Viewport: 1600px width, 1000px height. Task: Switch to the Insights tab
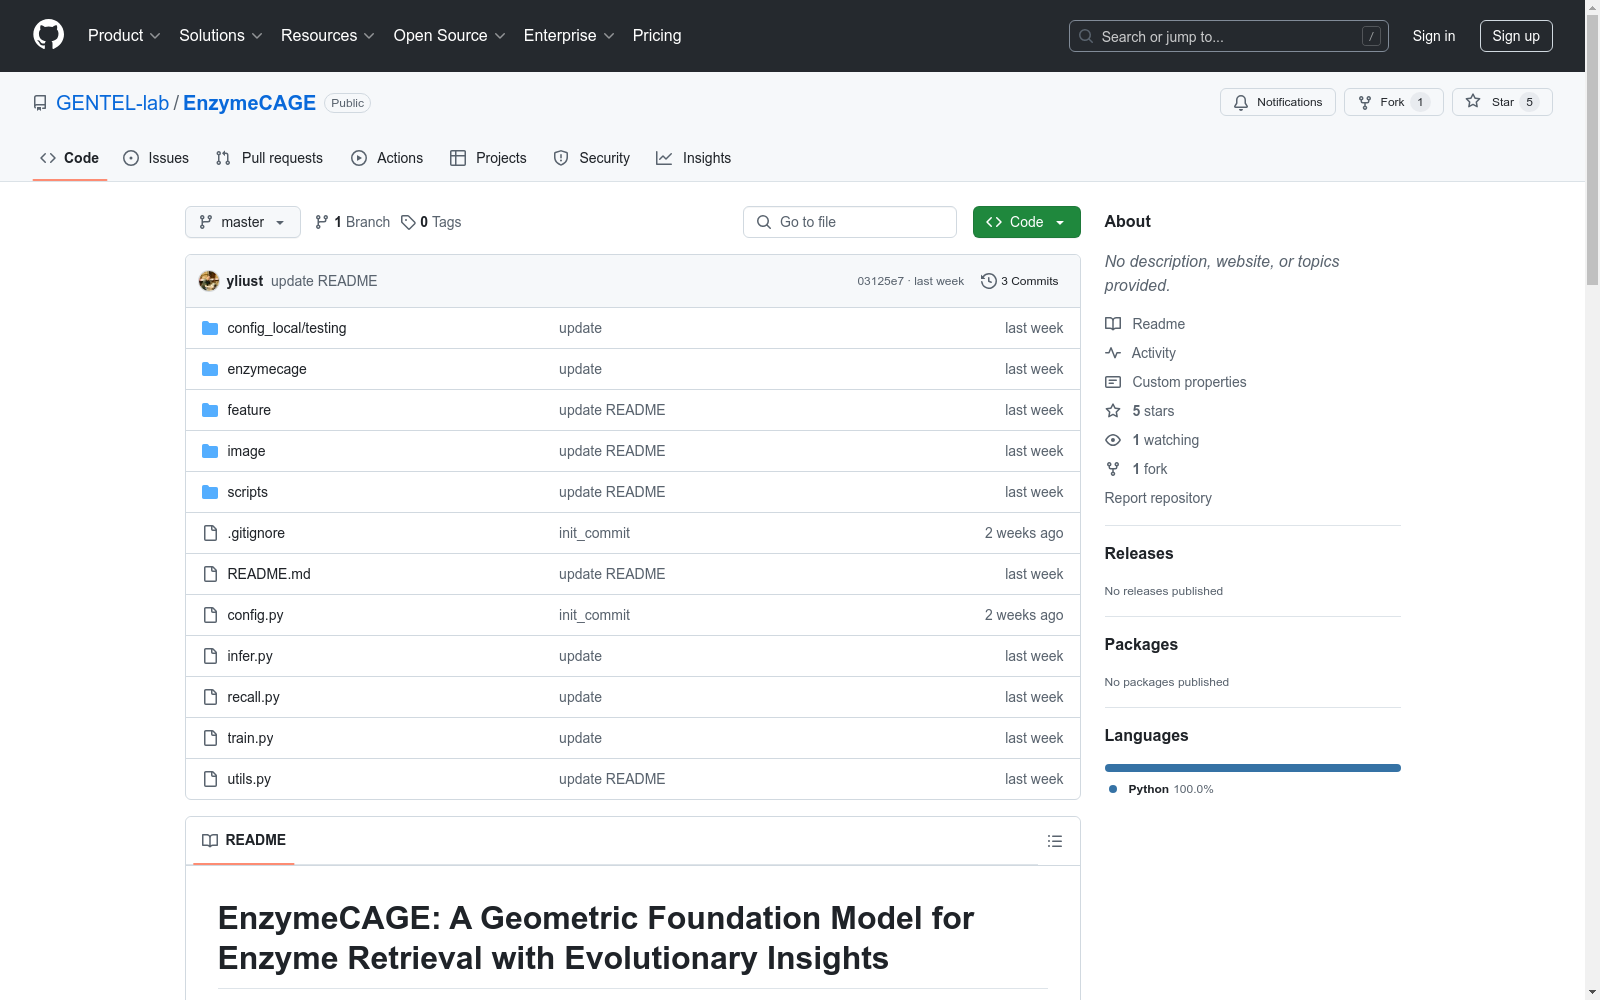pos(693,158)
